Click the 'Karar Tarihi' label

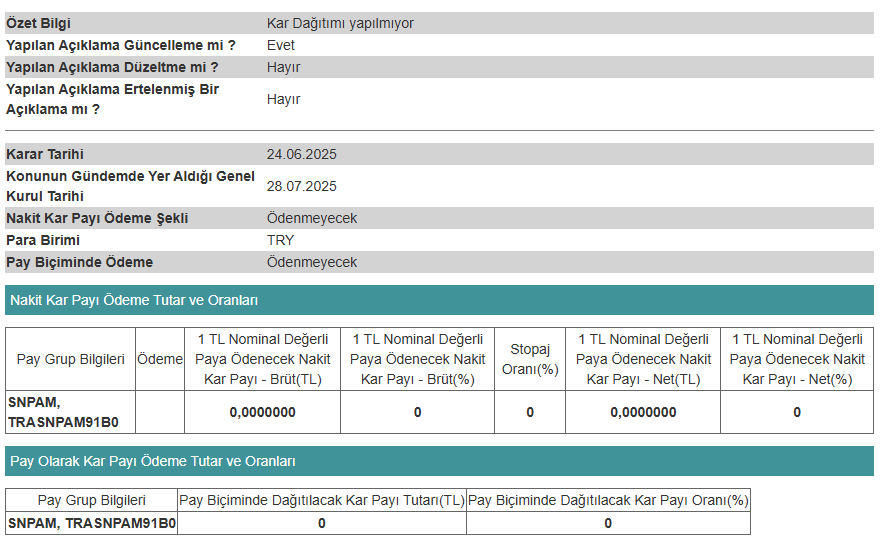[x=45, y=154]
